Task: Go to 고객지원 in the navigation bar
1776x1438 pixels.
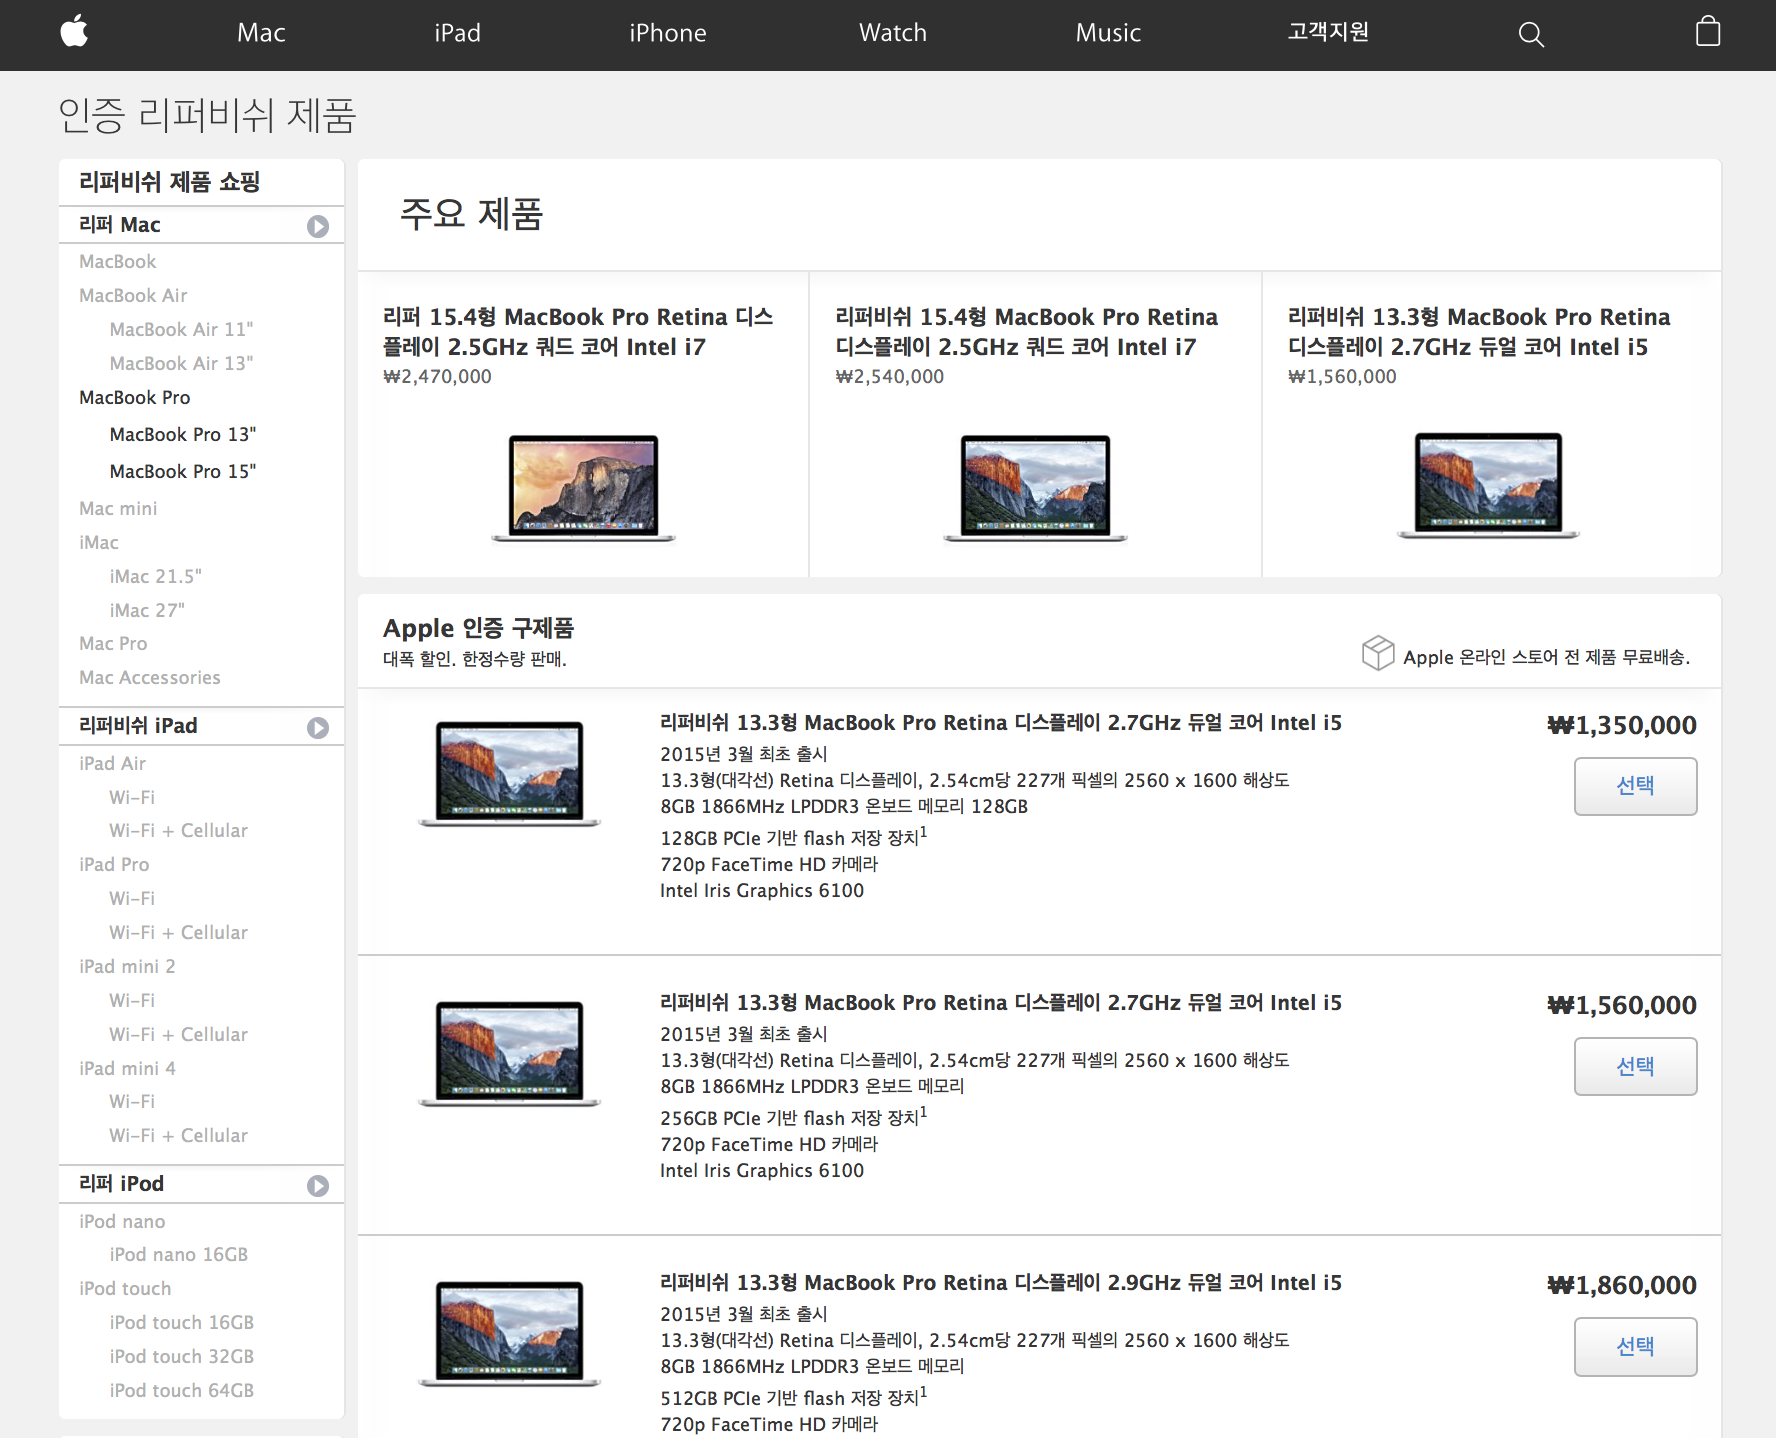Action: tap(1327, 32)
